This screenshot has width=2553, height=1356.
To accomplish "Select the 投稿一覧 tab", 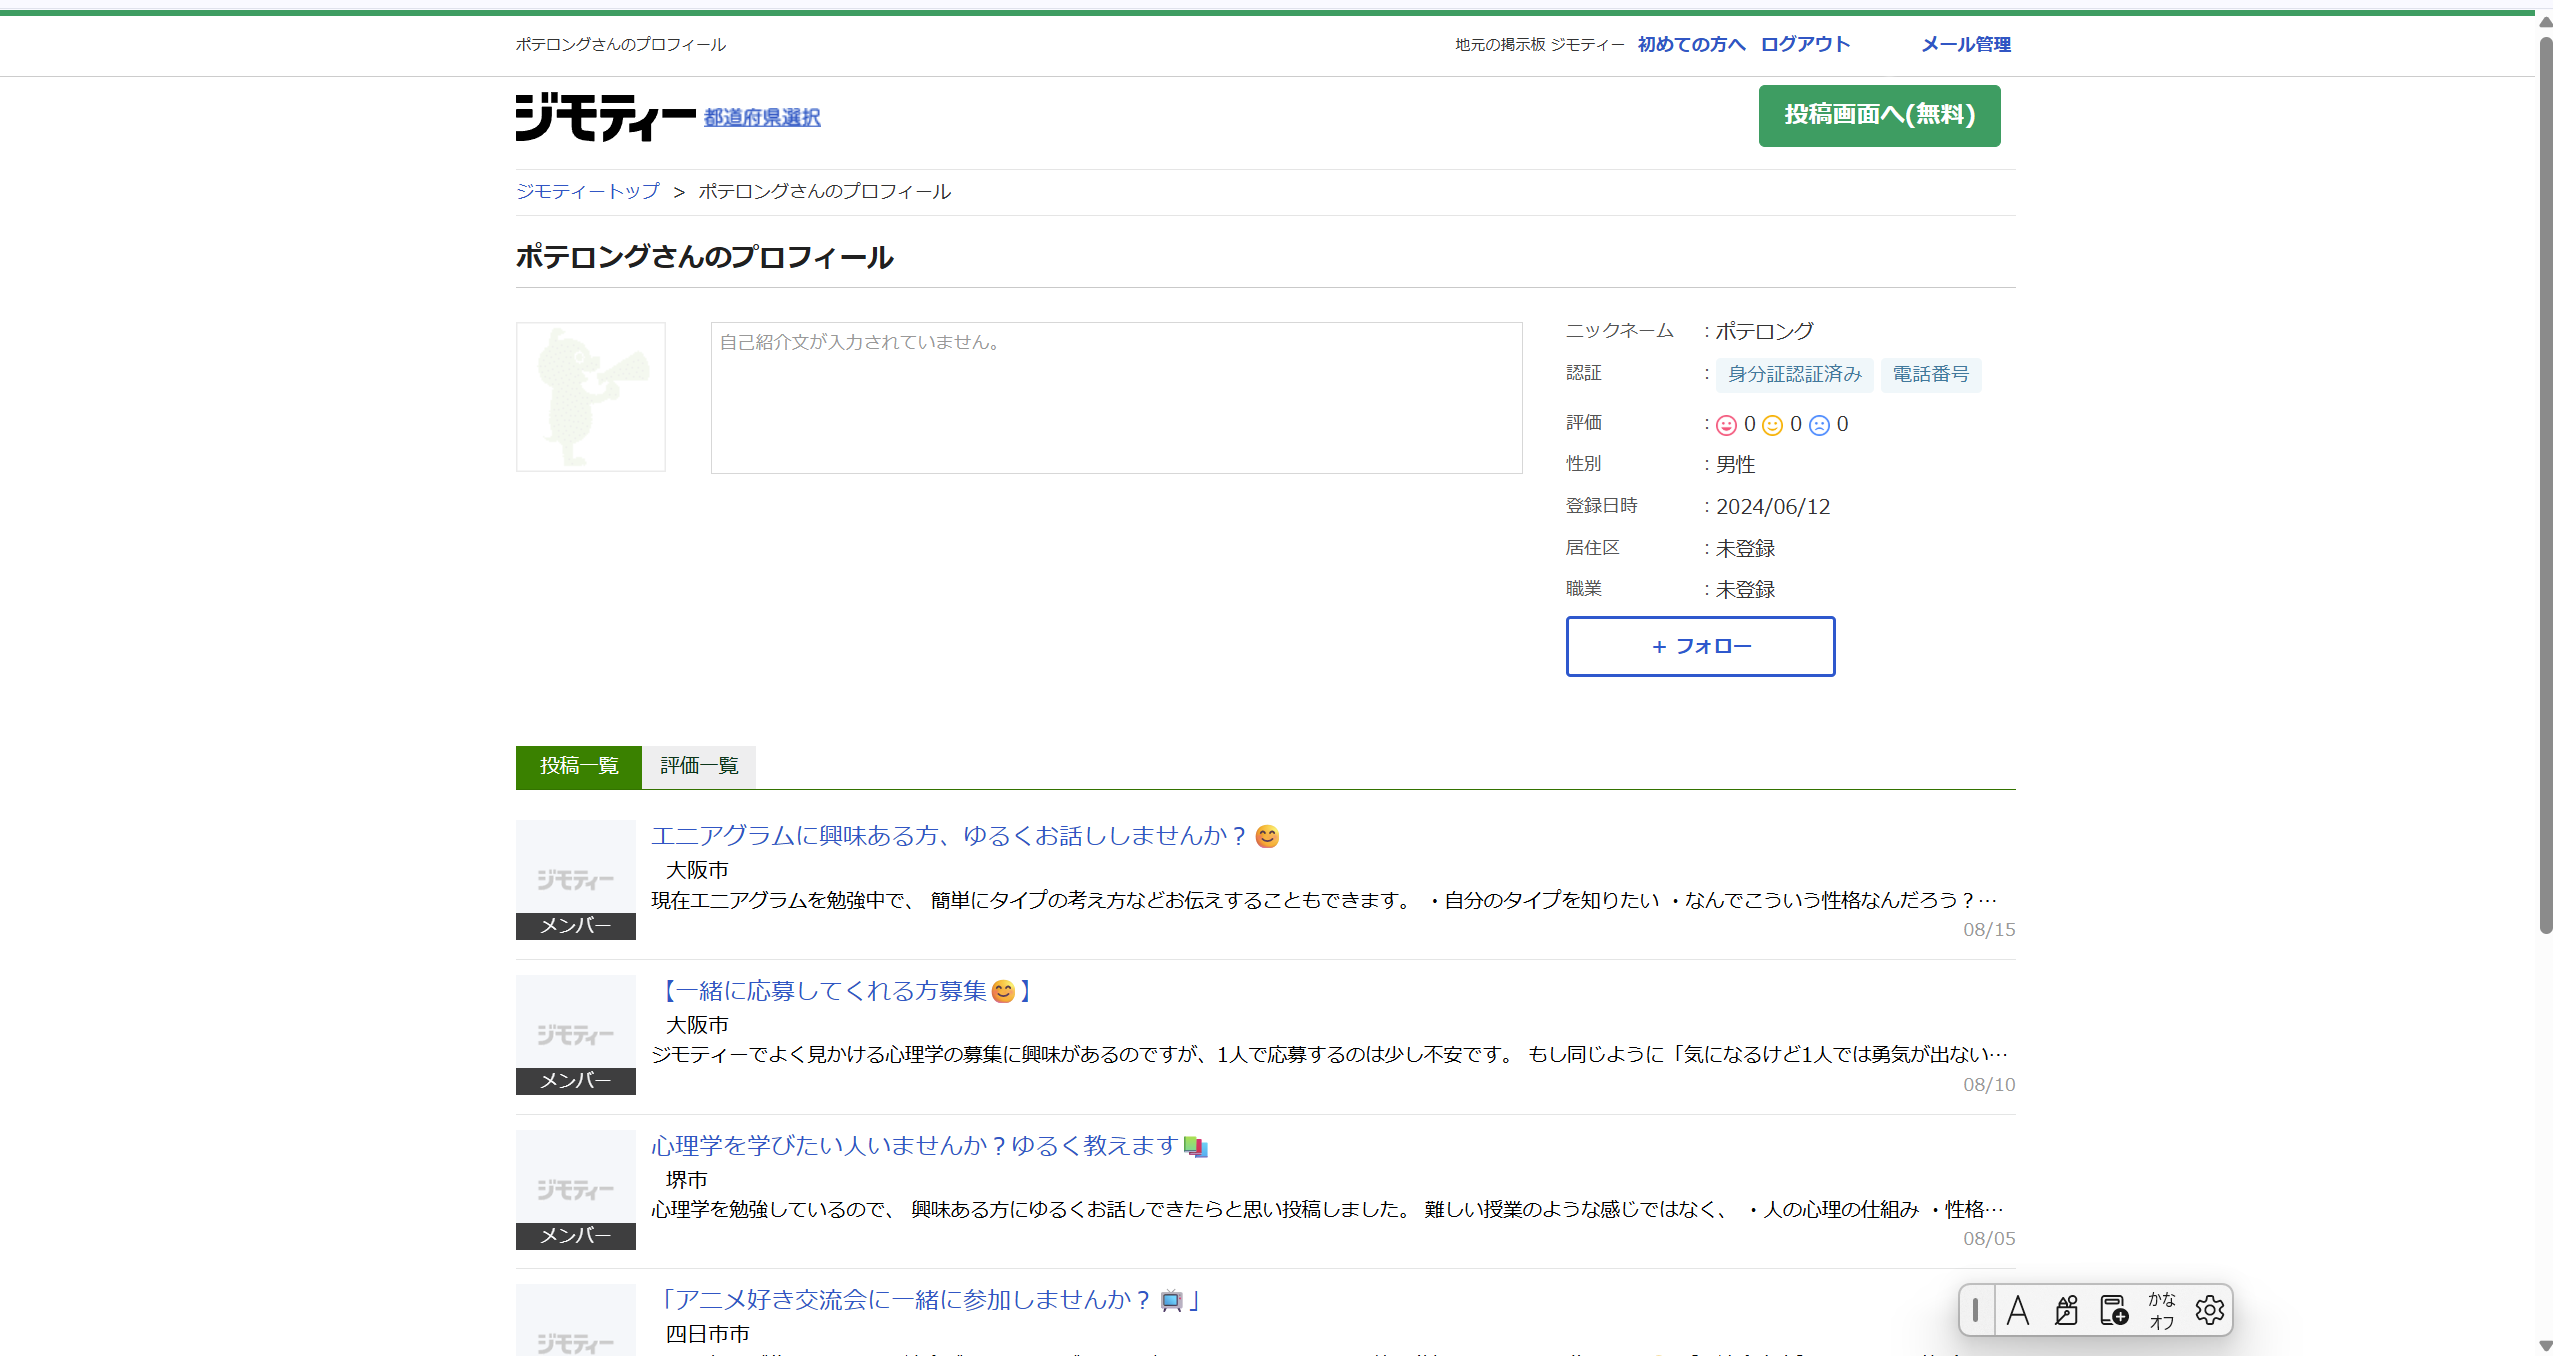I will coord(579,767).
